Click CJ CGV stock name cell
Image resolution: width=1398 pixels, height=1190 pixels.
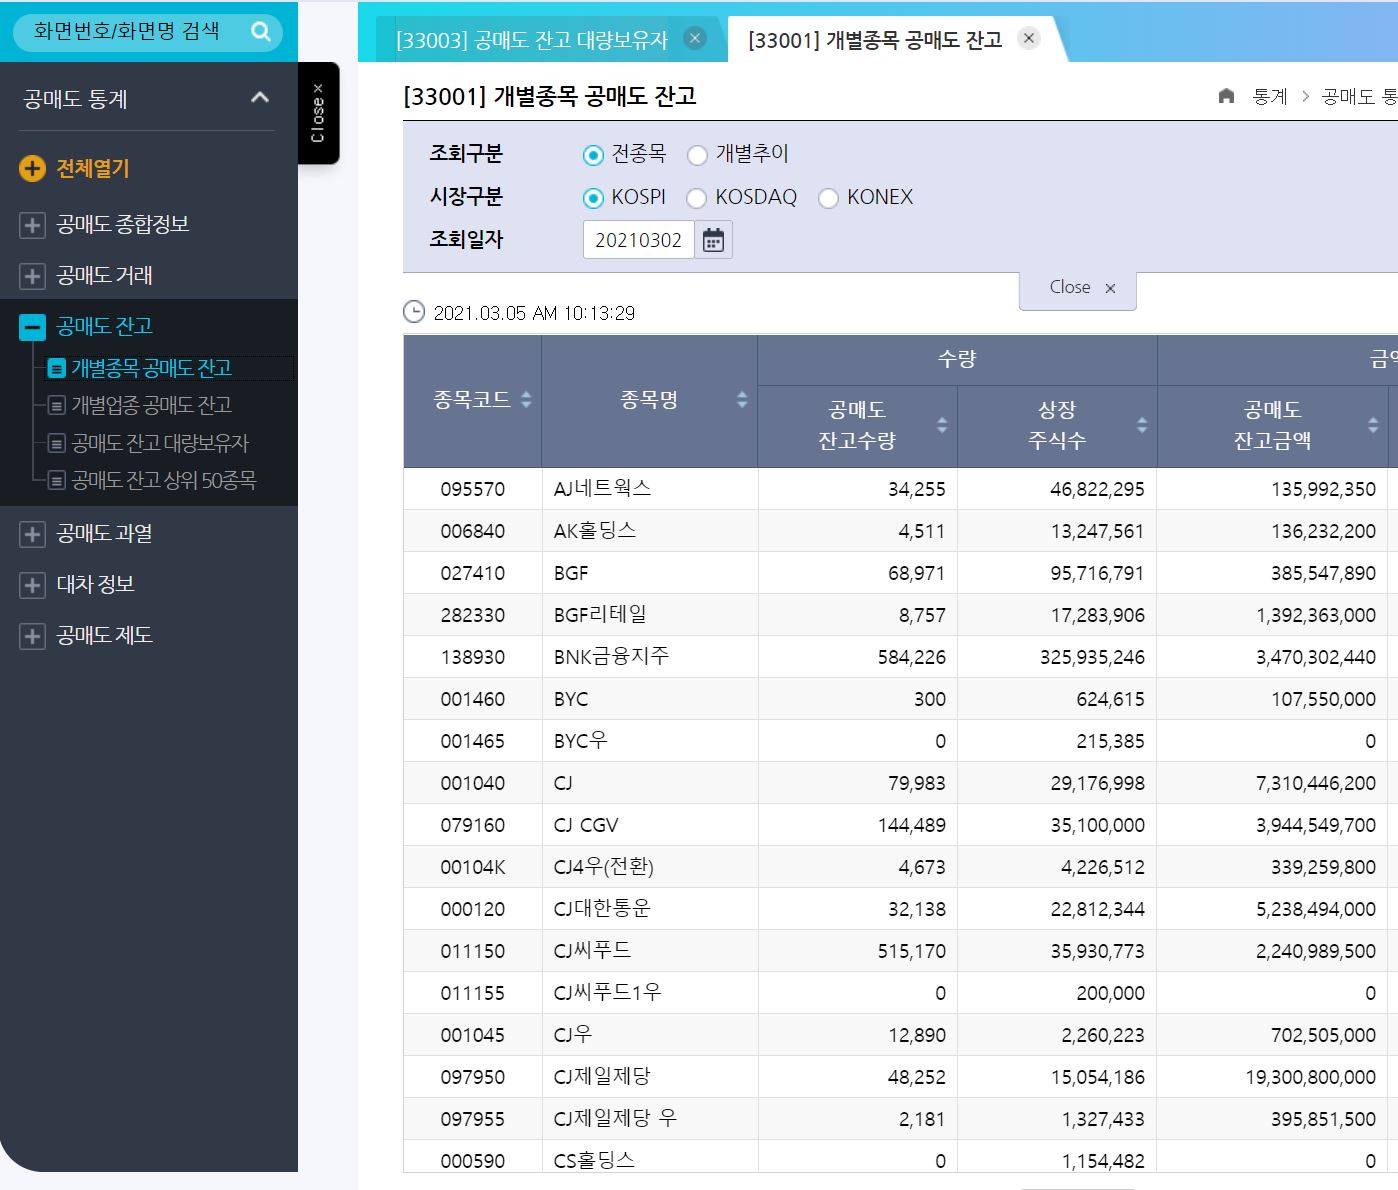(x=649, y=825)
